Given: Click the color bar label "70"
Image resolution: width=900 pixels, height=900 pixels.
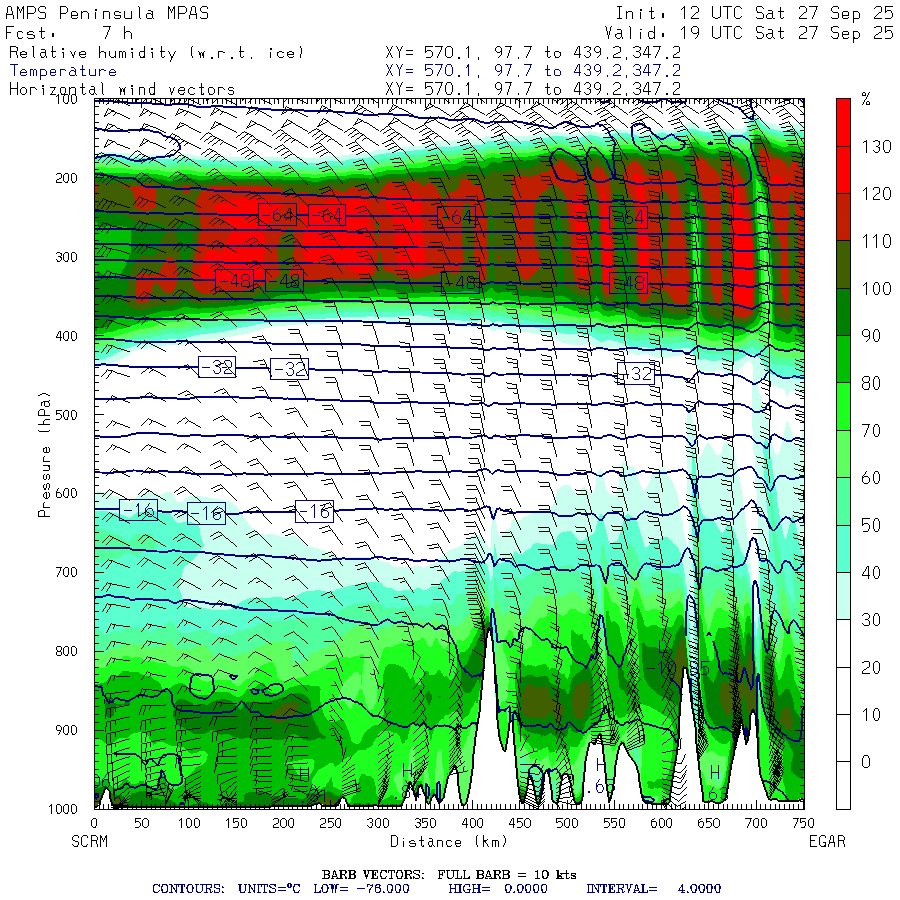Looking at the screenshot, I should (871, 430).
